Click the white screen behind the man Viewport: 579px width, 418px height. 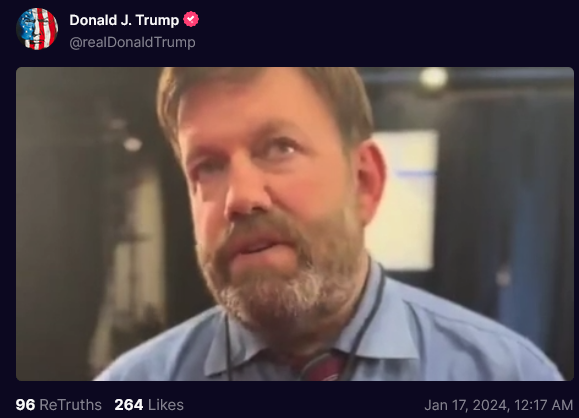[x=402, y=201]
